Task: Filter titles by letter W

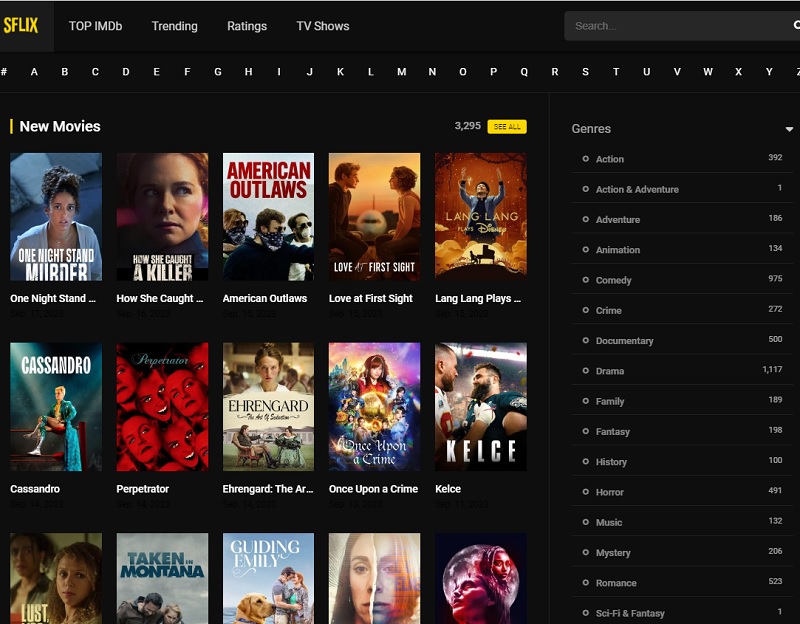Action: [x=708, y=72]
